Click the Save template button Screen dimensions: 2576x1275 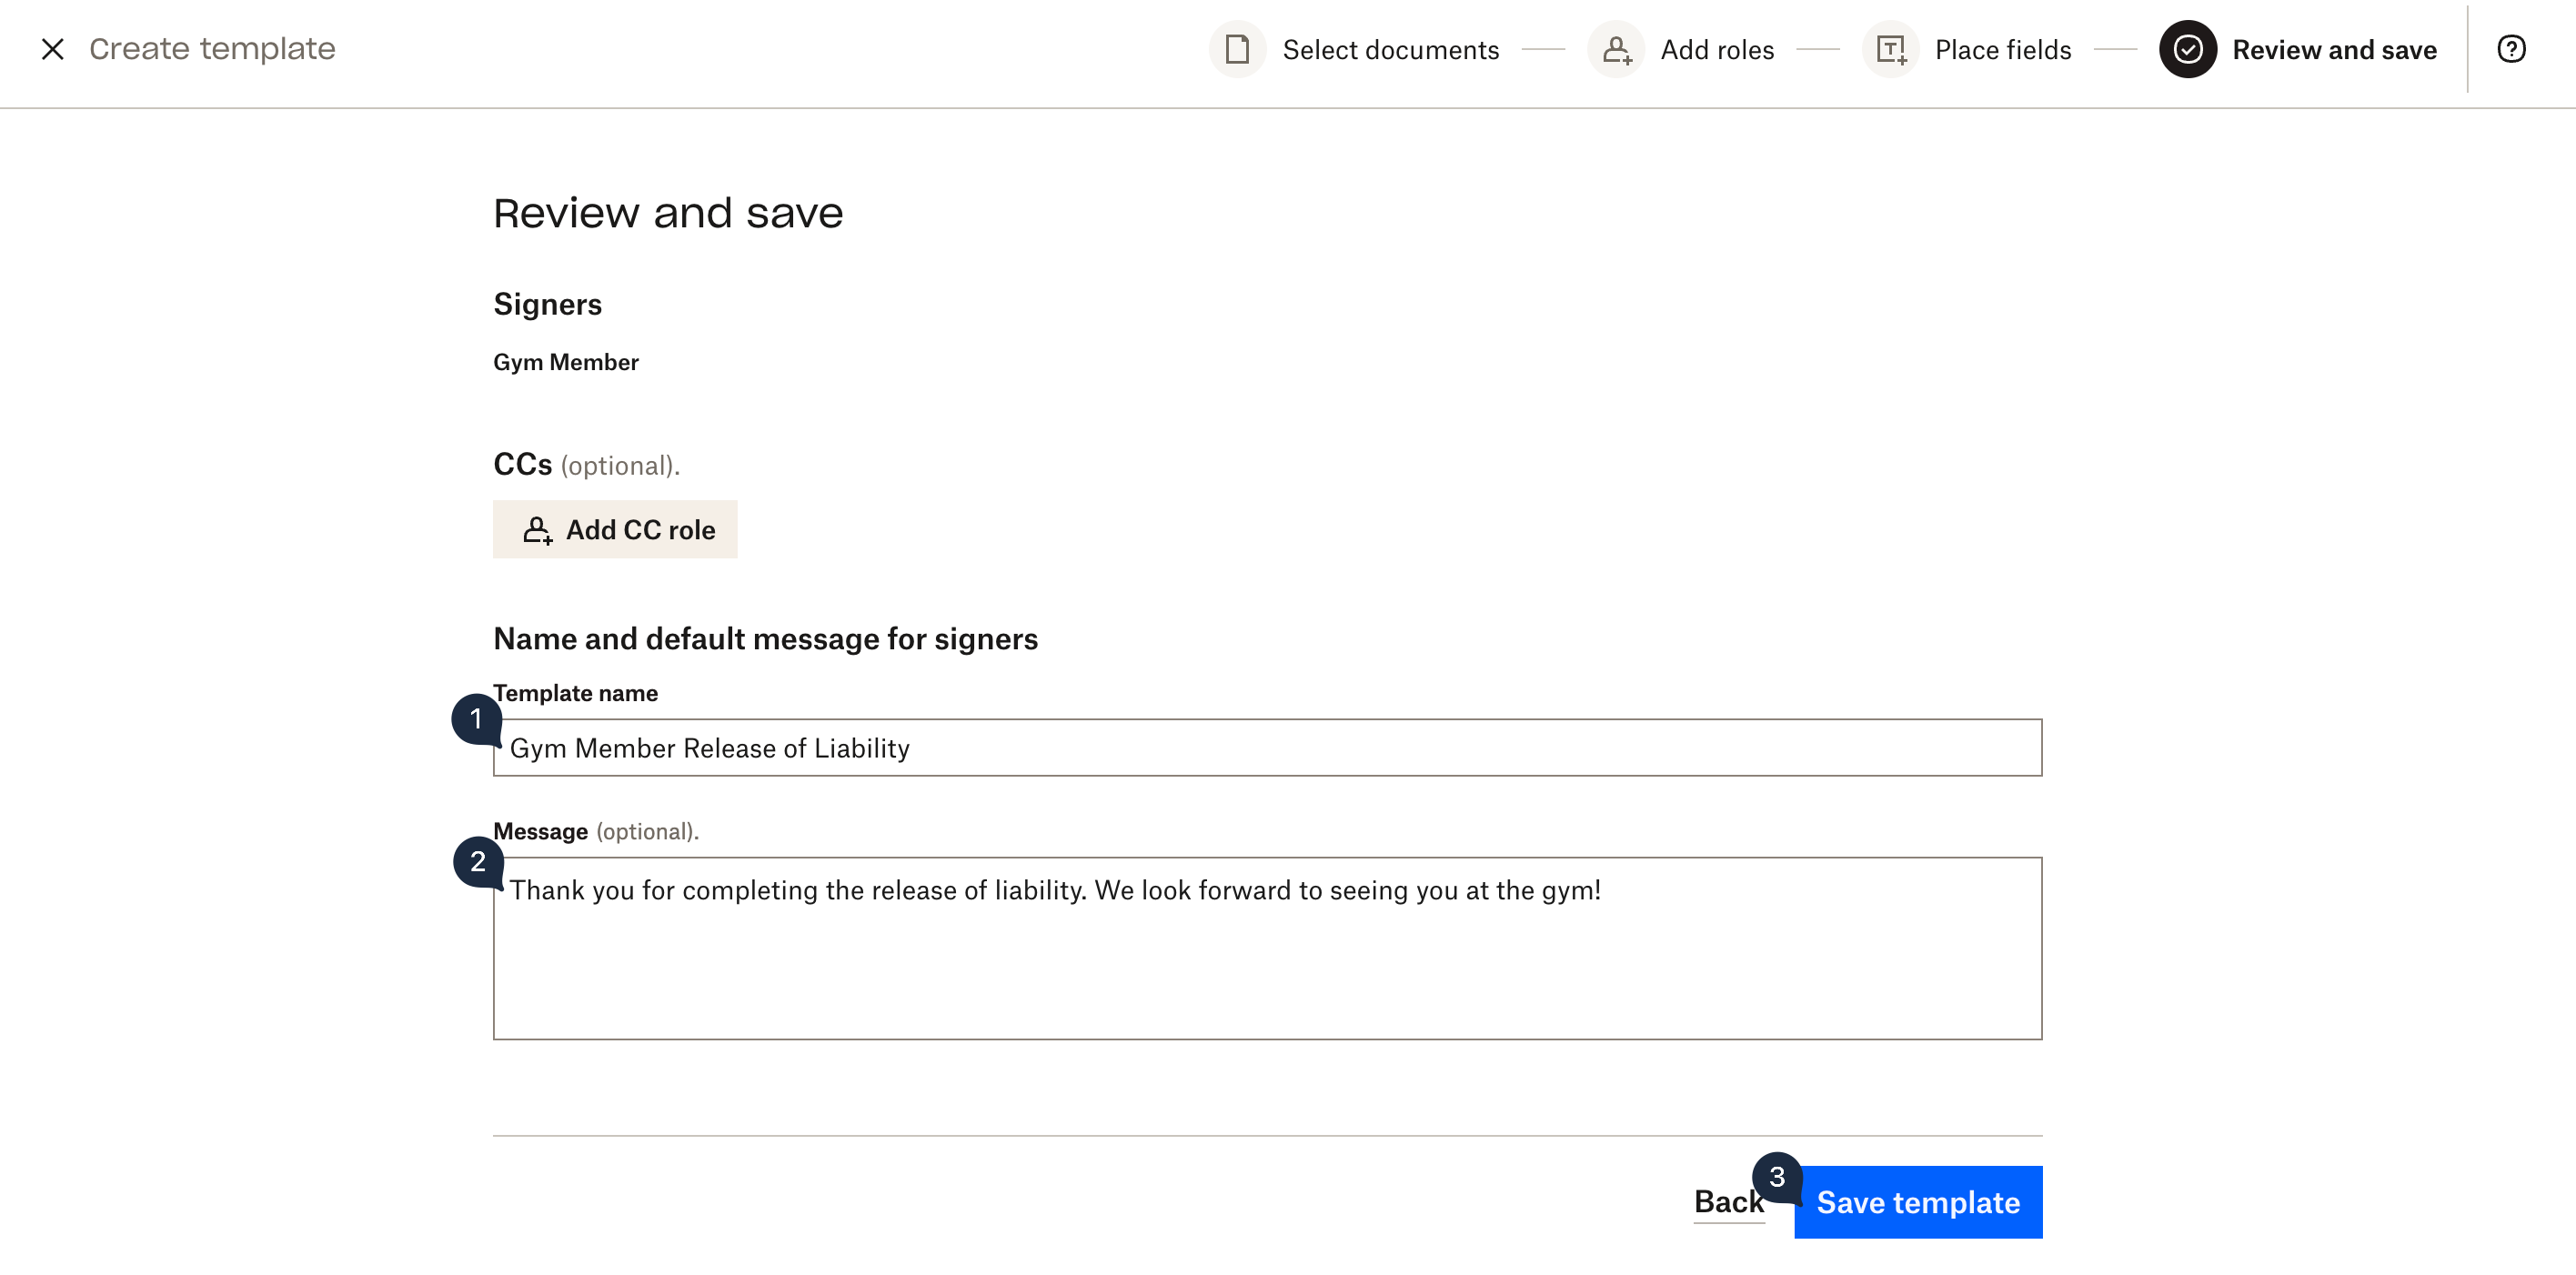[x=1917, y=1201]
